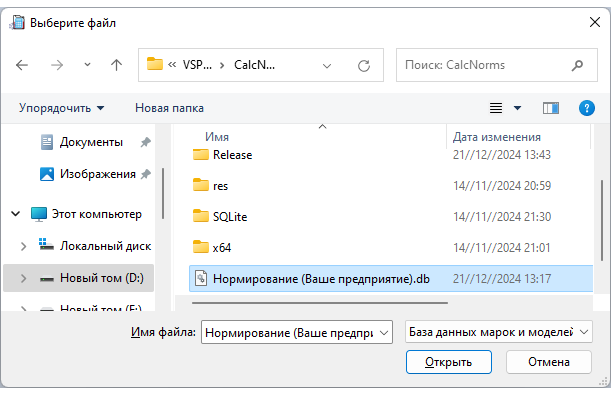Select the Изображения pictures icon
611x400 pixels.
tap(46, 174)
